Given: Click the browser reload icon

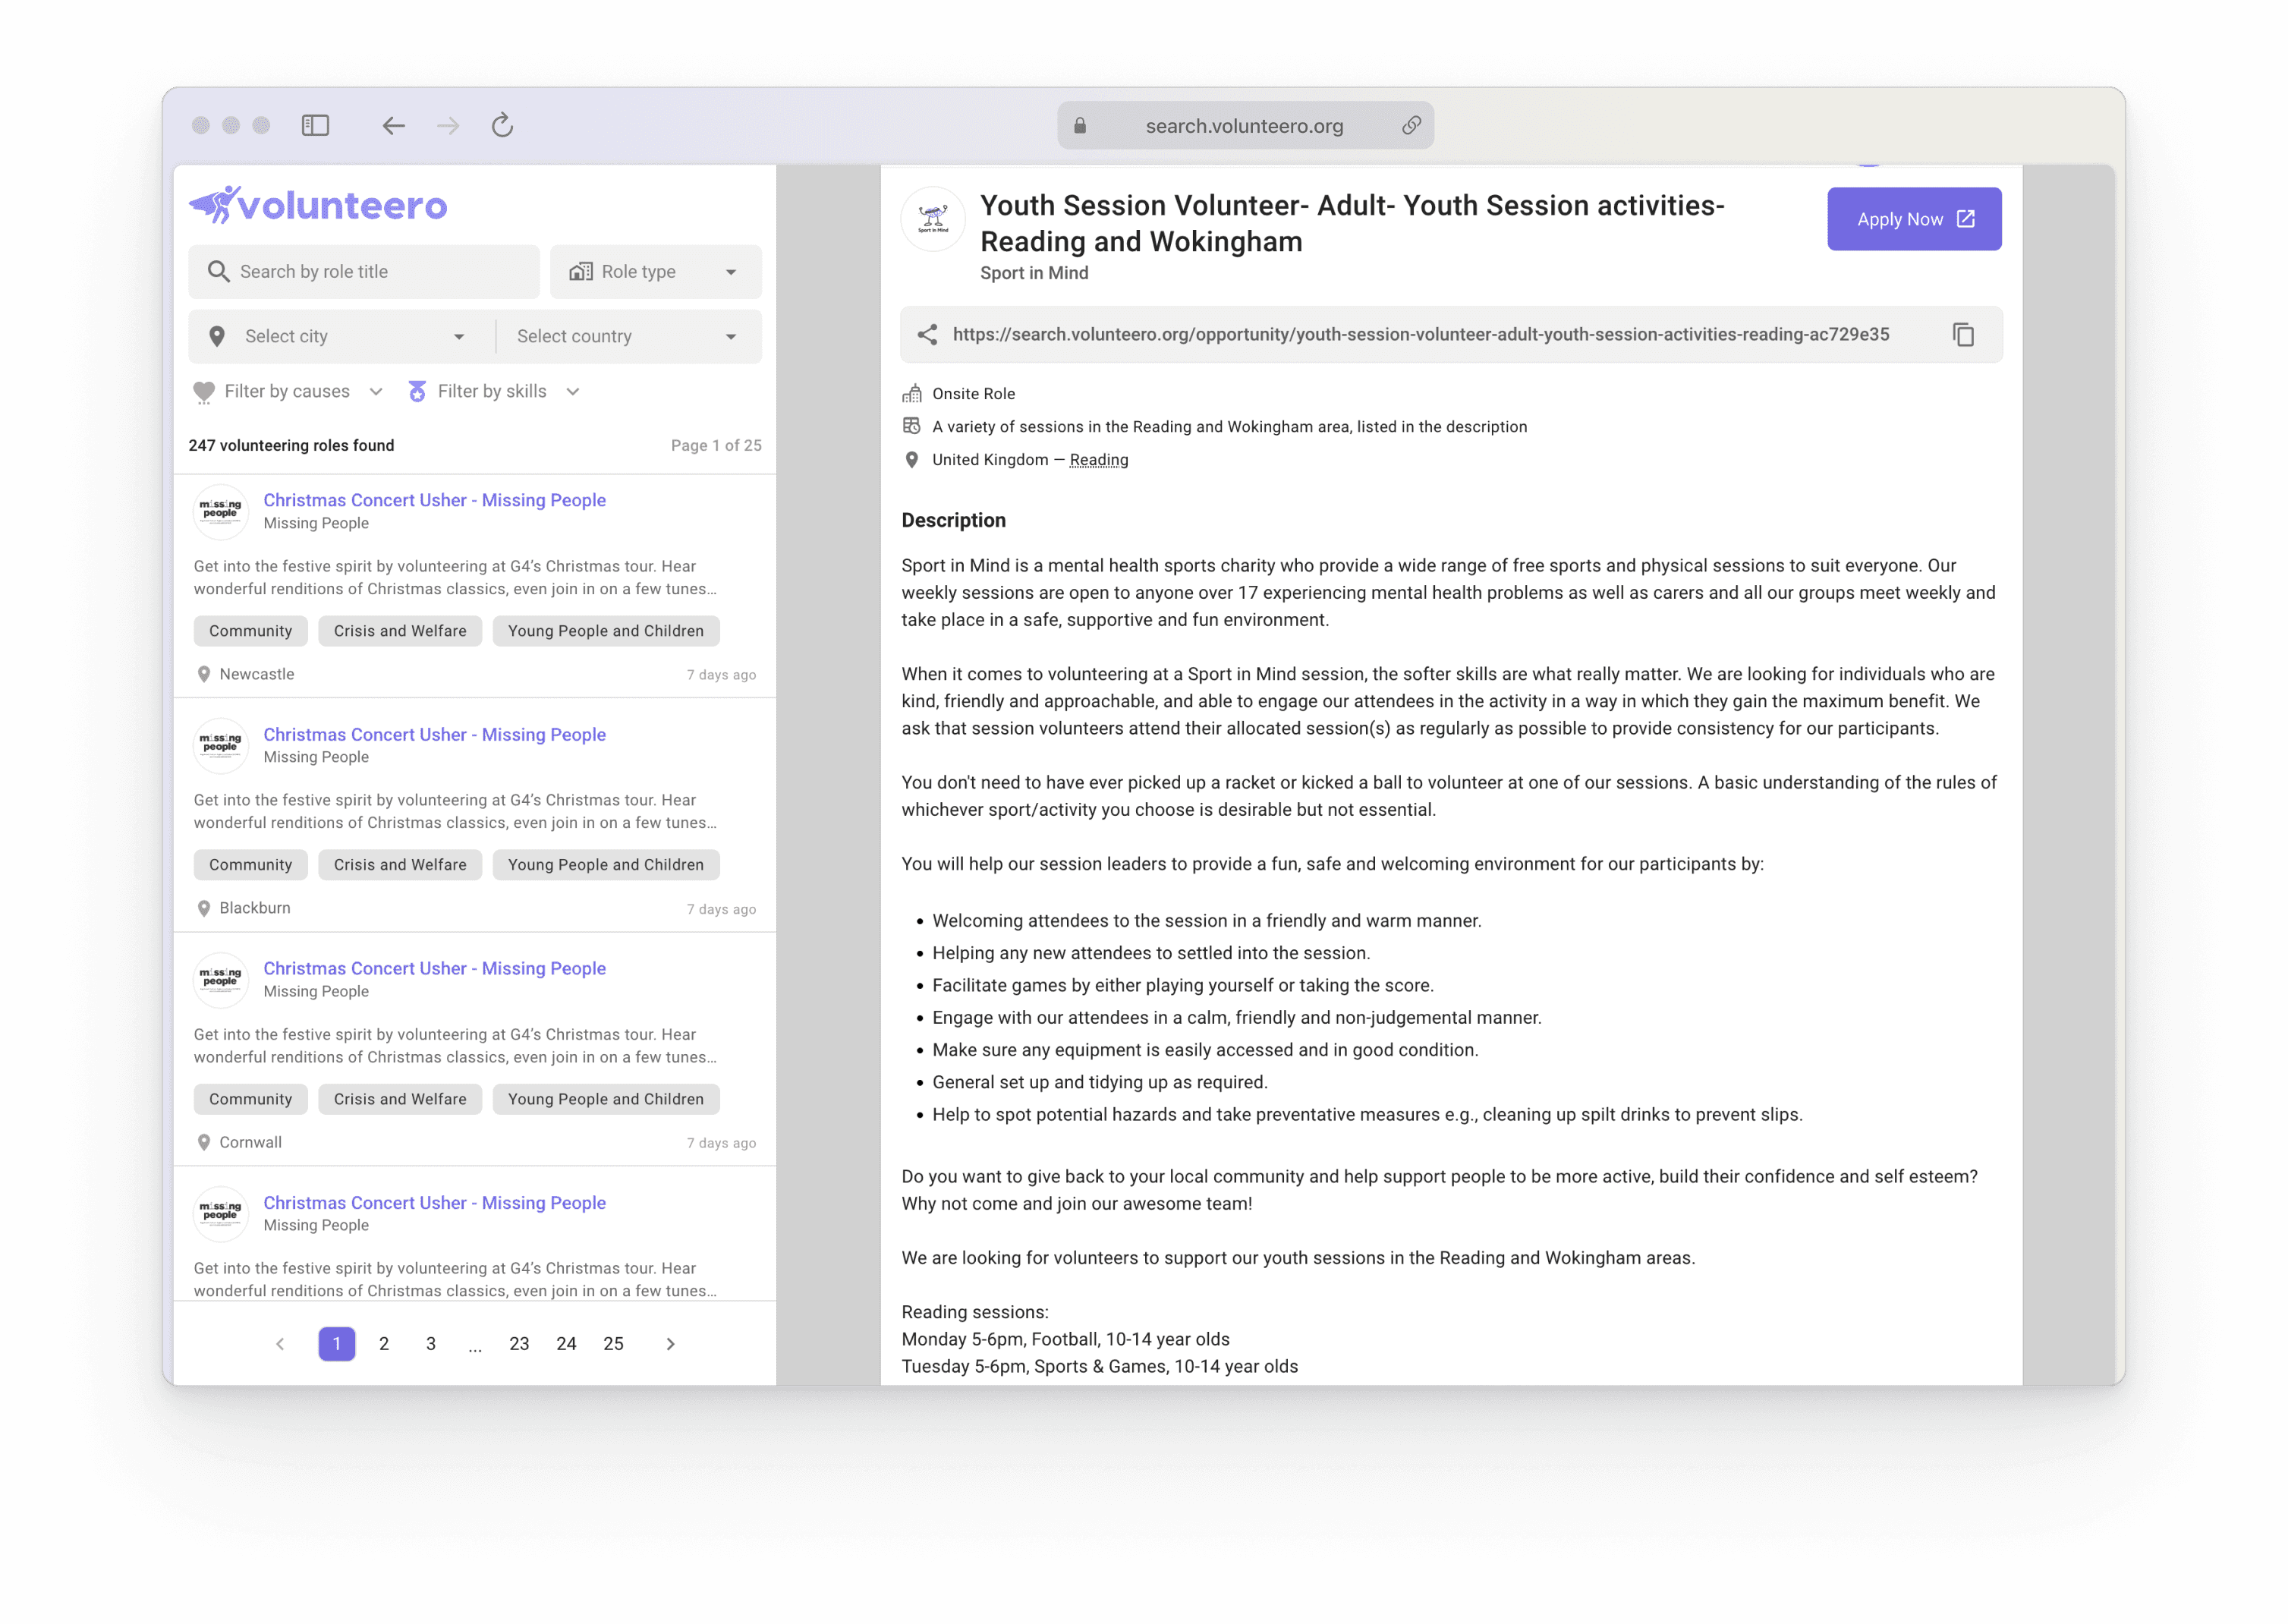Looking at the screenshot, I should coord(502,125).
